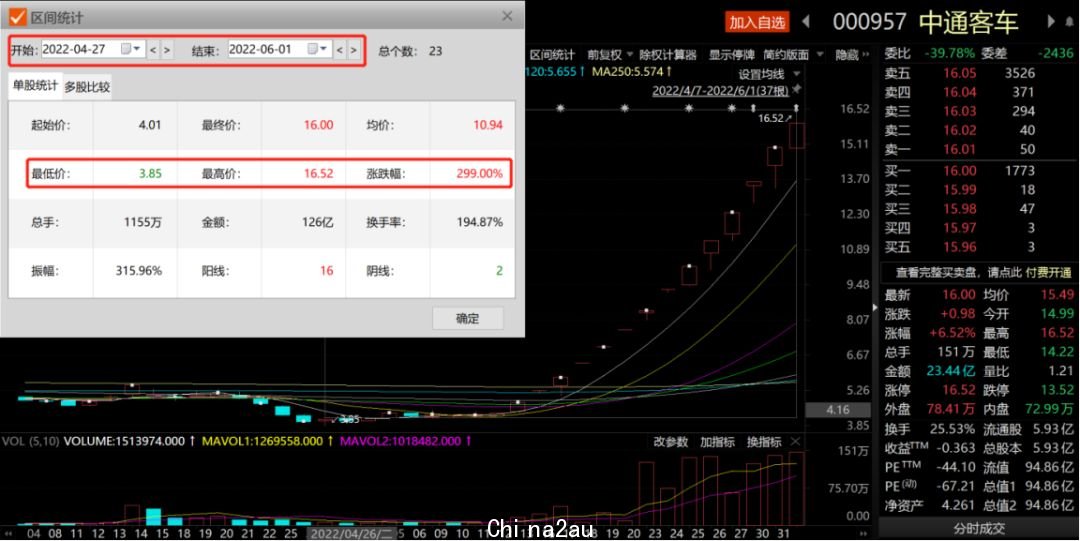
Task: Step start date forward one day
Action: (167, 50)
